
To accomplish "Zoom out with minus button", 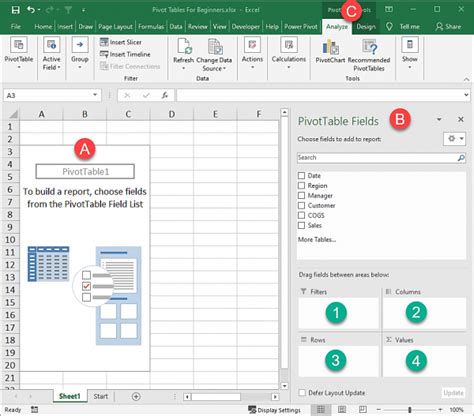I will click(378, 410).
